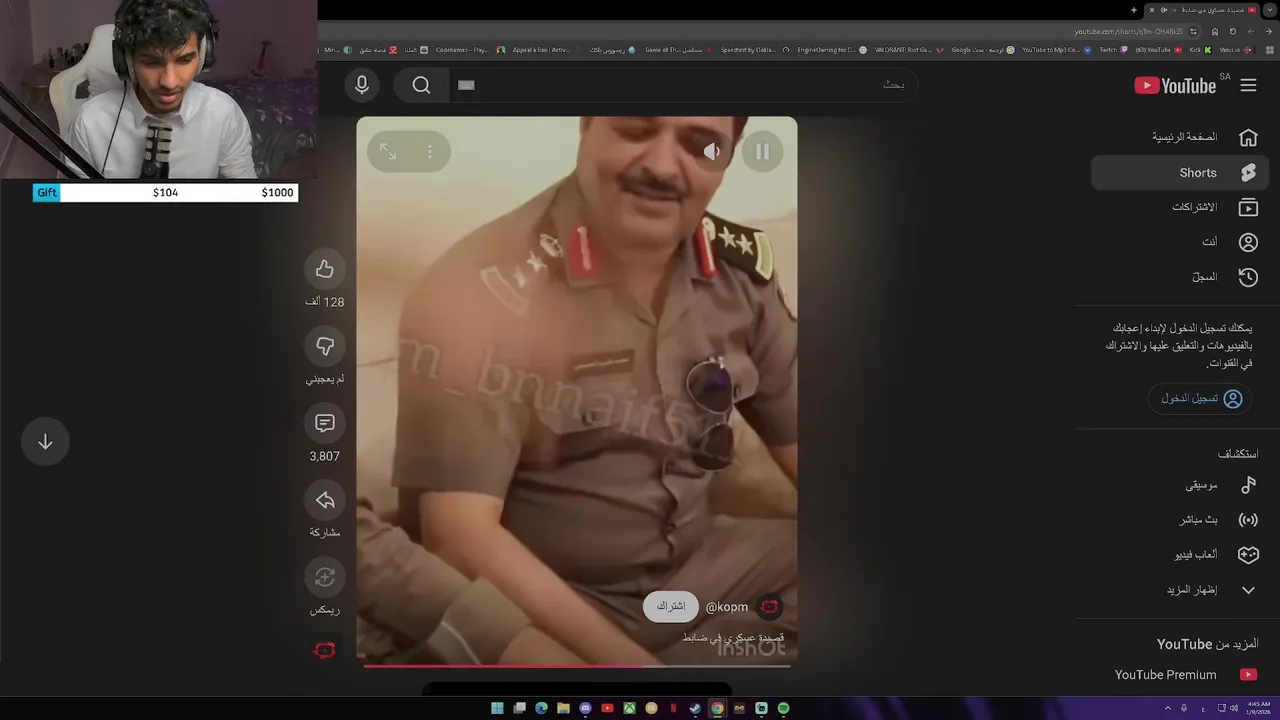Open Microsoft Edge from the taskbar
The height and width of the screenshot is (720, 1280).
coord(541,708)
